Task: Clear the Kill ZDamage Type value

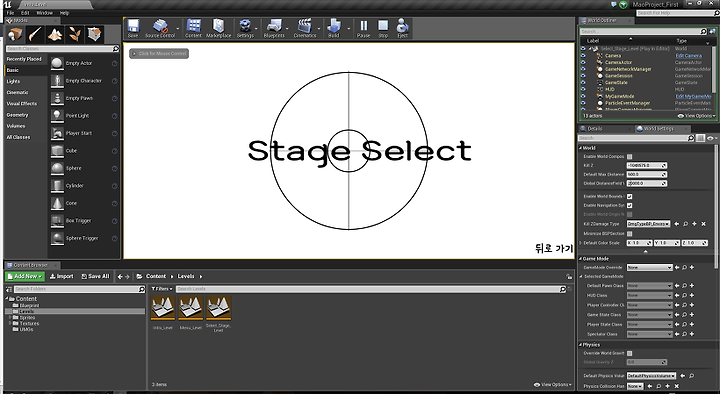Action: click(703, 224)
